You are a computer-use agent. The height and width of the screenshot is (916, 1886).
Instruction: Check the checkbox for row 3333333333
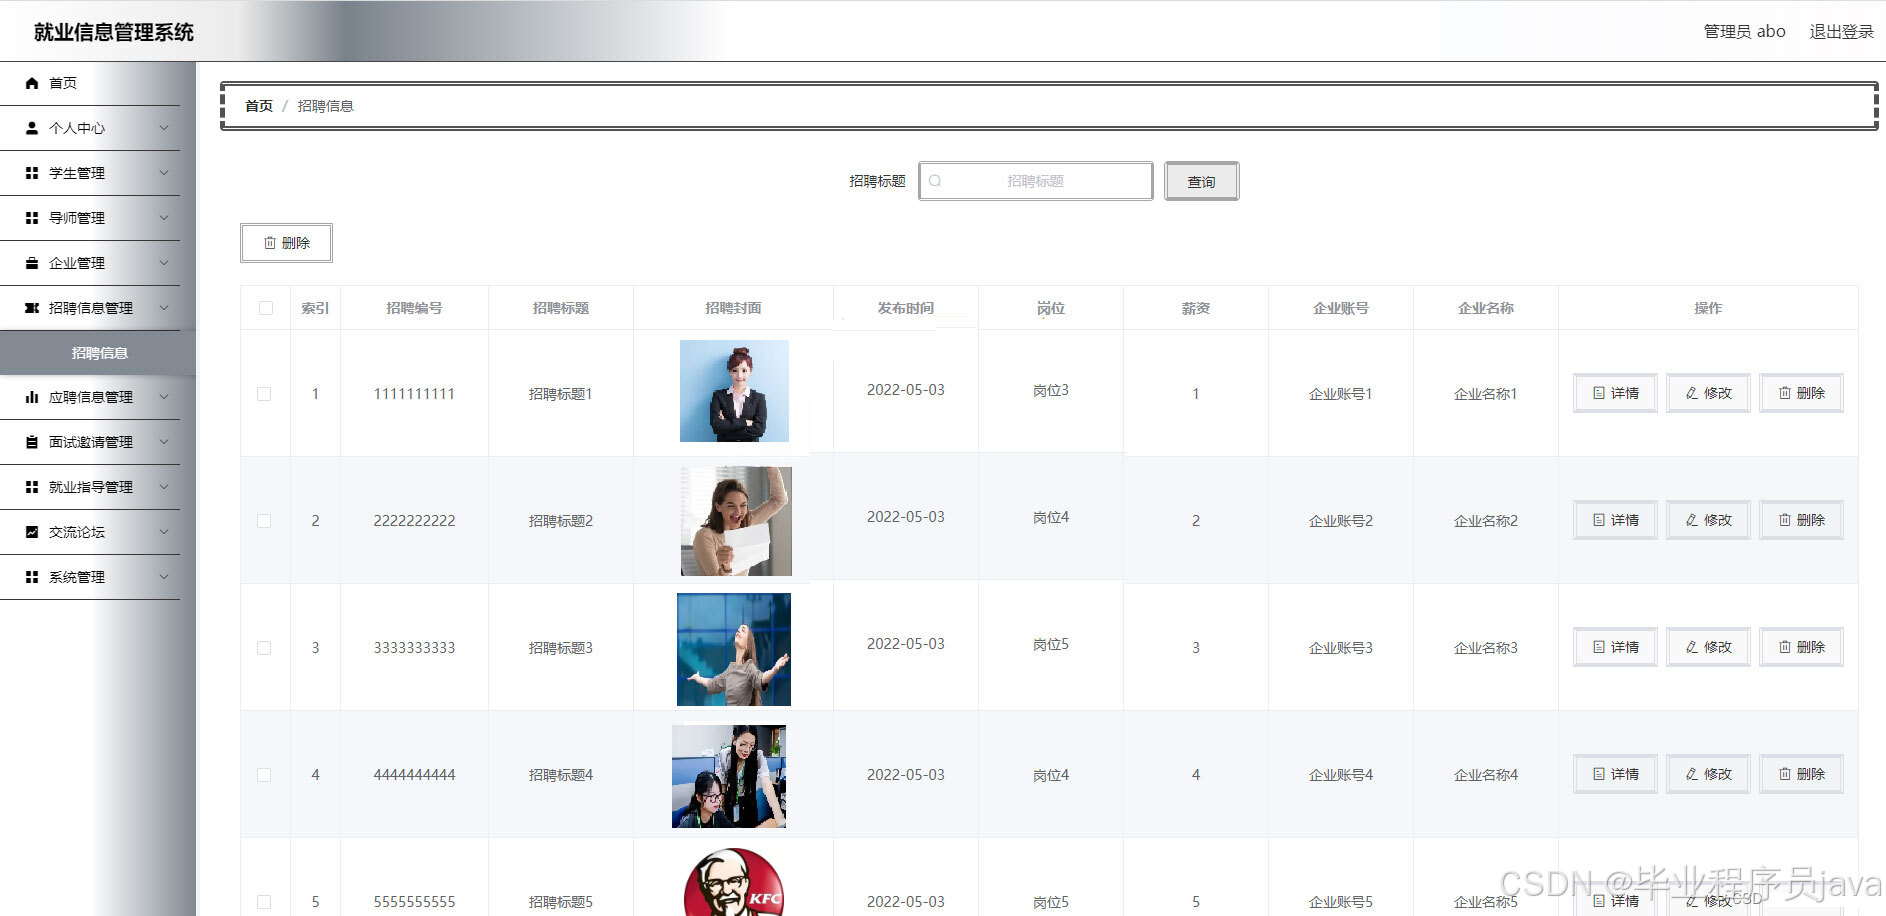pos(264,648)
